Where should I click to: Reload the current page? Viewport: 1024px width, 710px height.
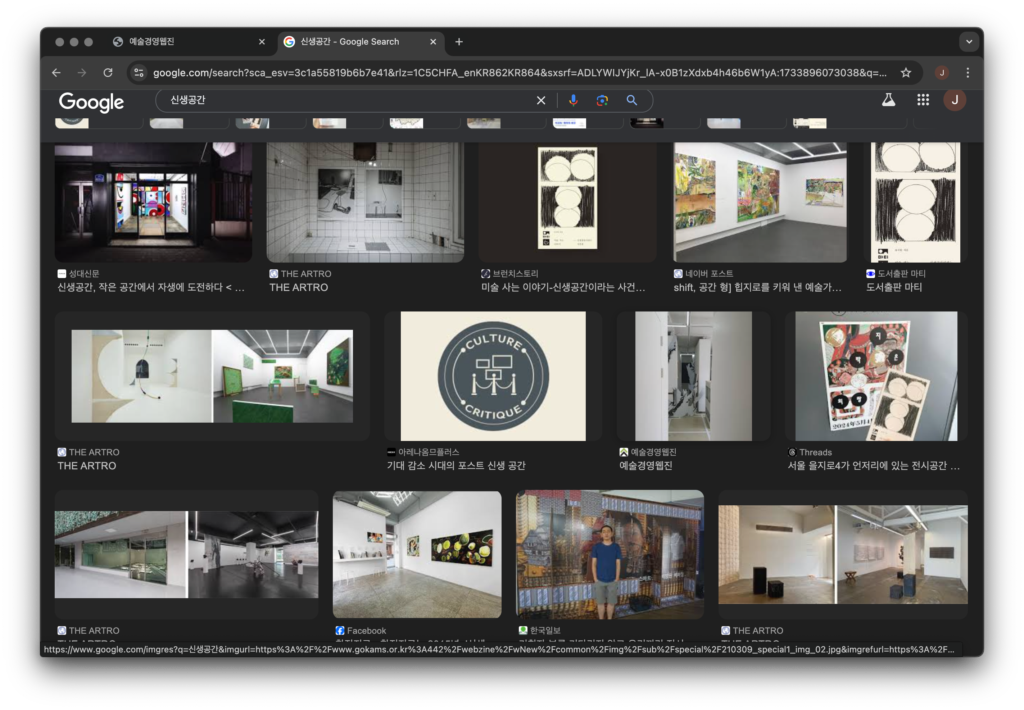click(x=108, y=73)
